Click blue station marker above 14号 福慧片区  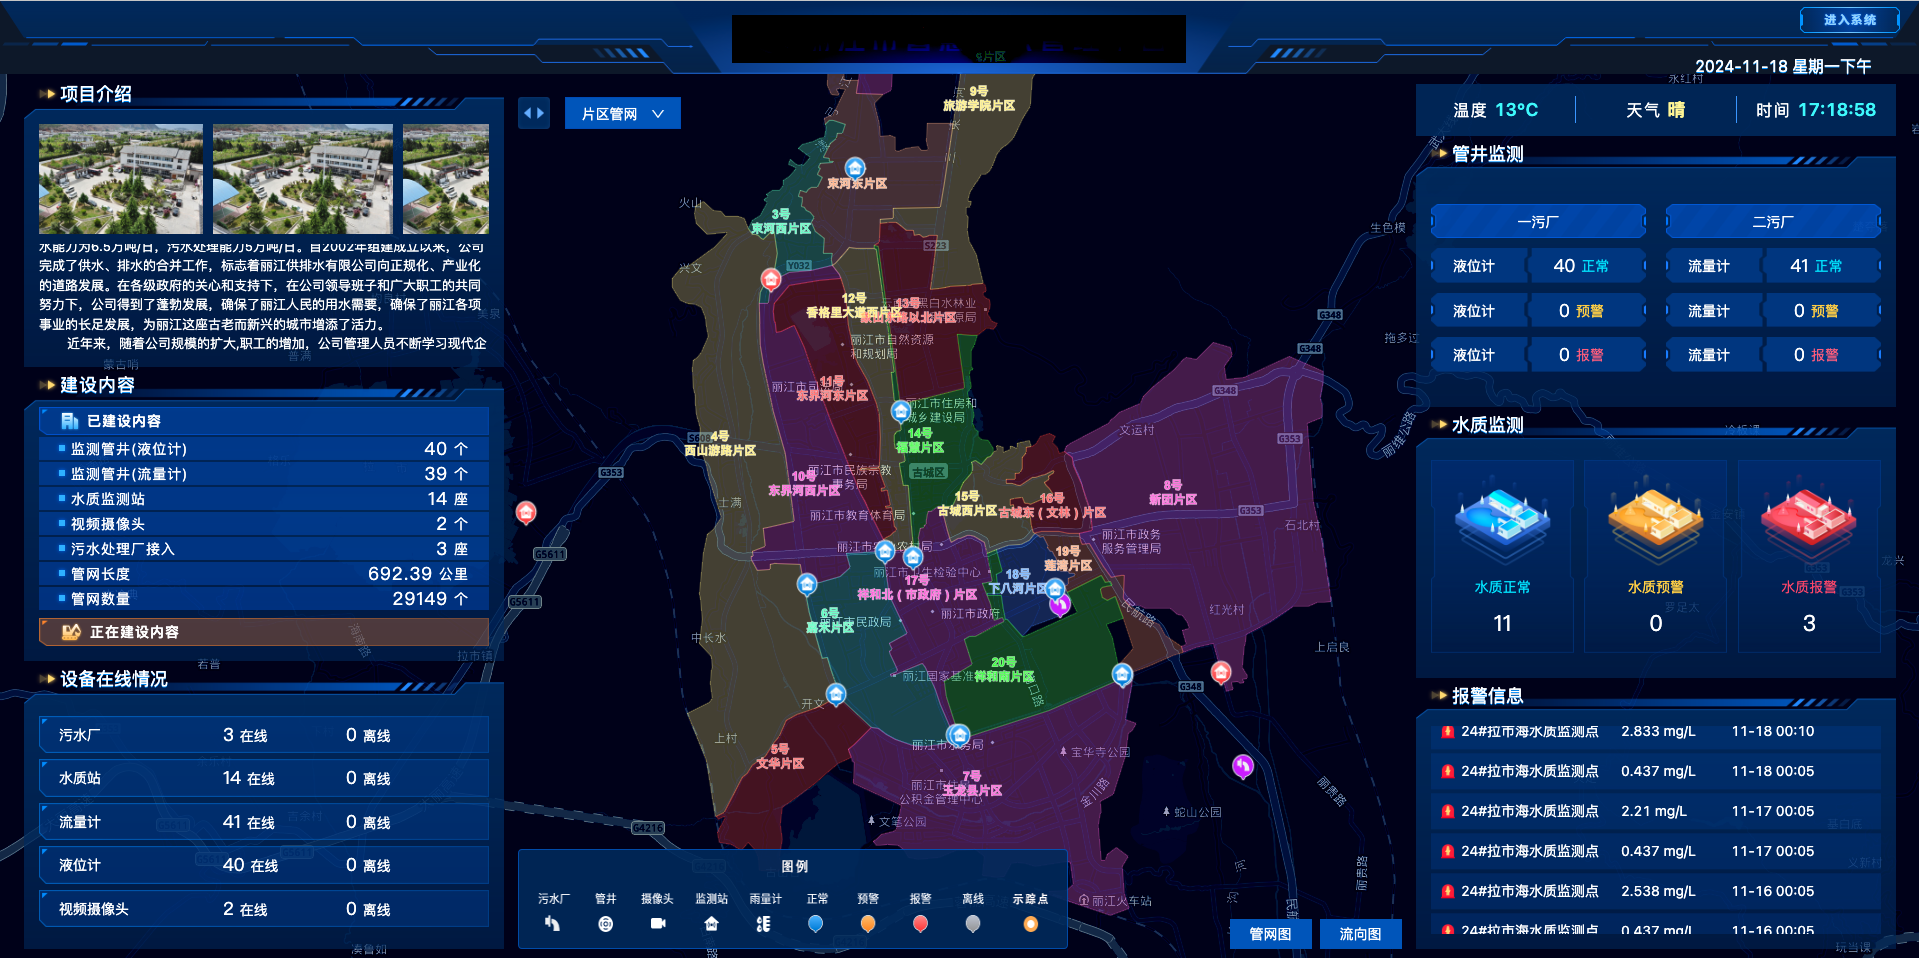pos(901,411)
